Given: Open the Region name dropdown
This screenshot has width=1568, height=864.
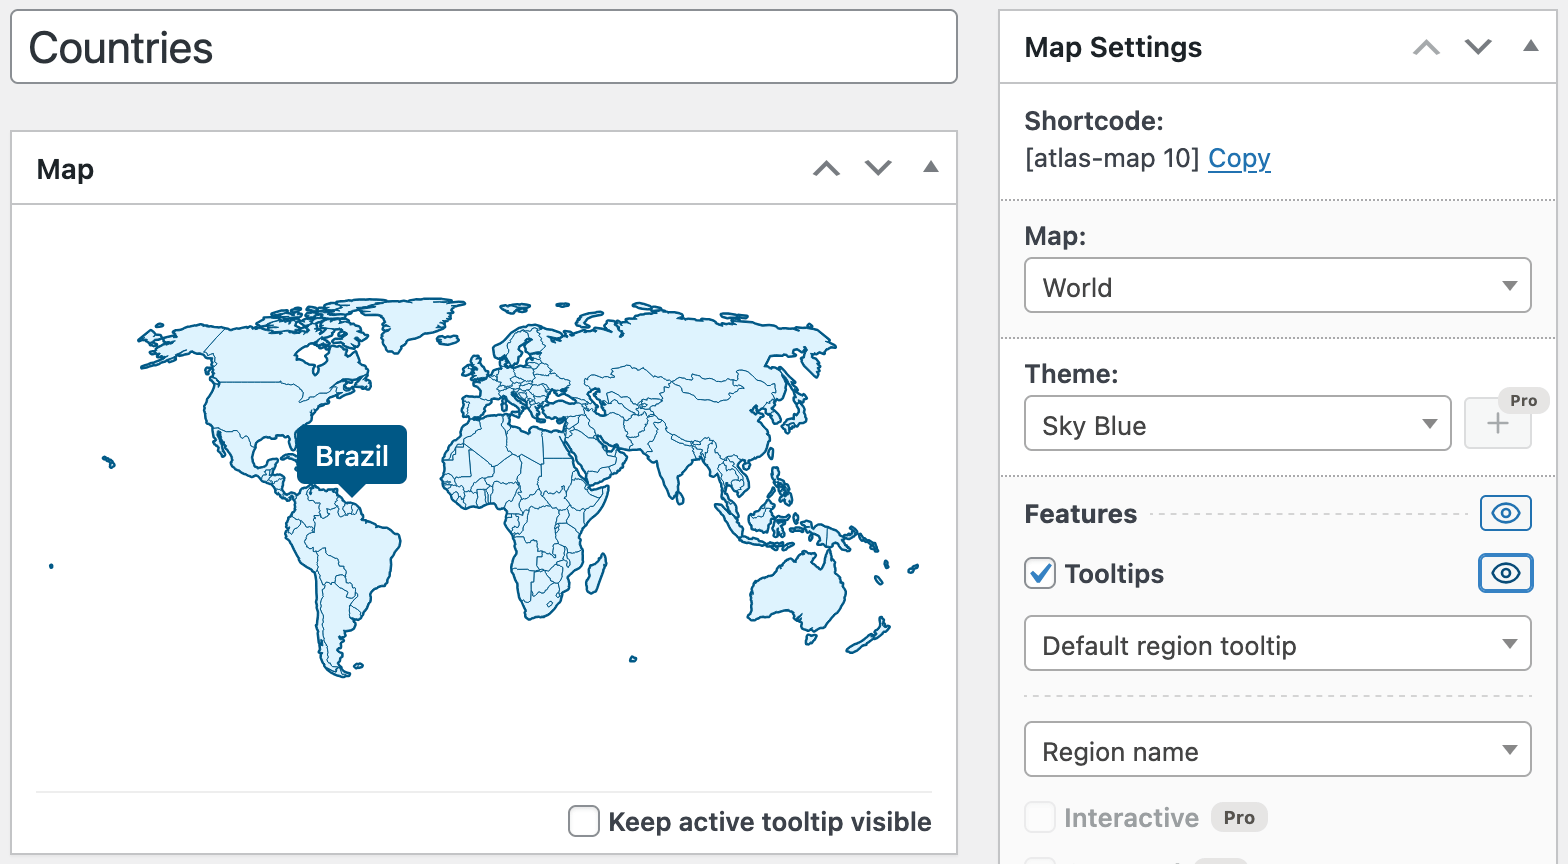Looking at the screenshot, I should (x=1277, y=750).
